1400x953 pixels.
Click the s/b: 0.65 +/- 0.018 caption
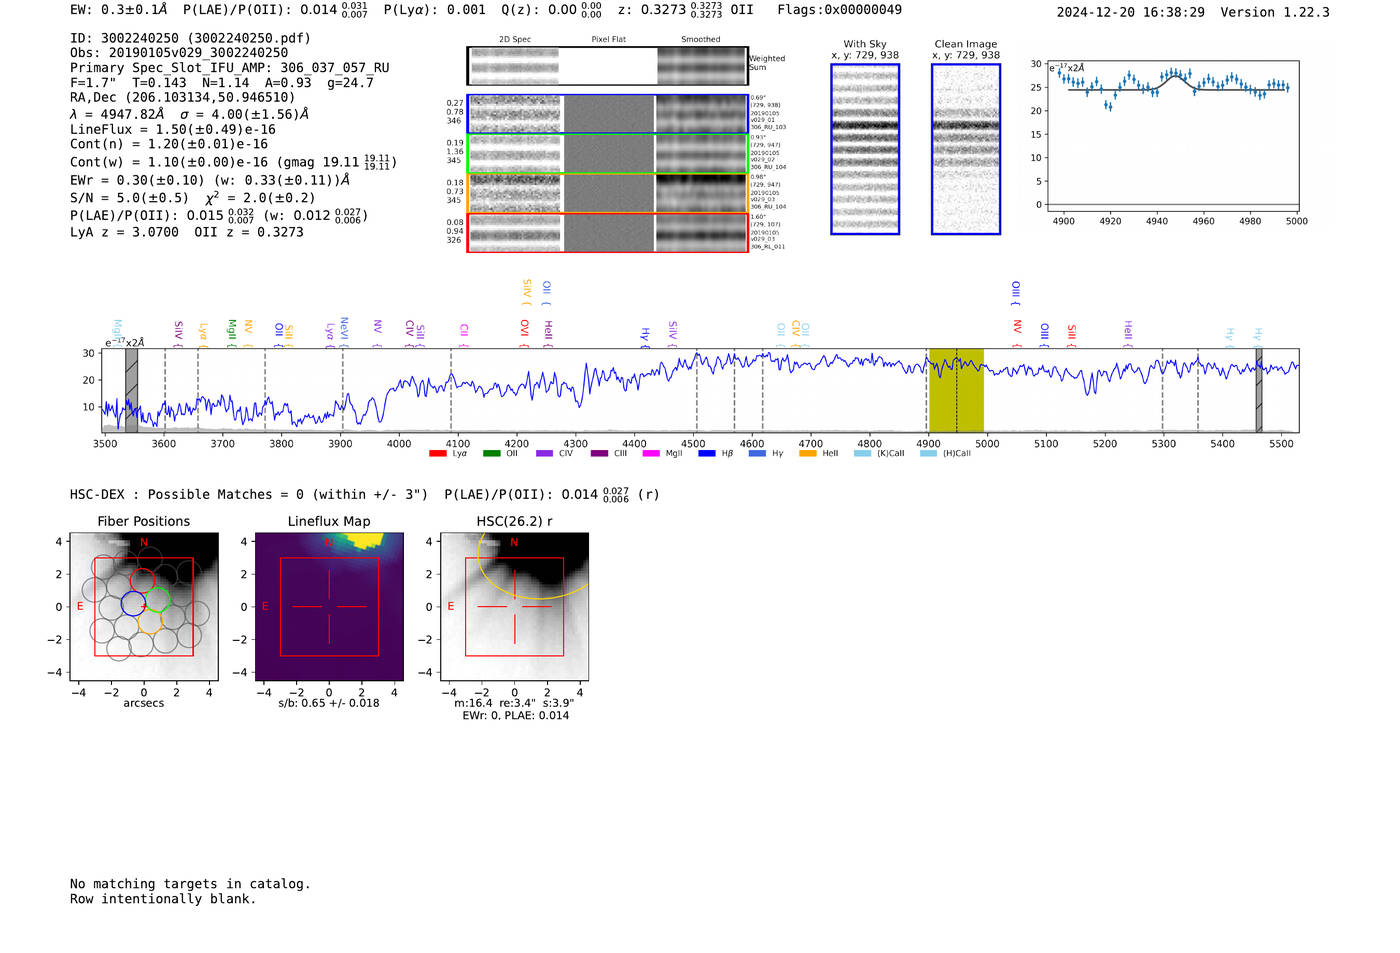tap(329, 703)
